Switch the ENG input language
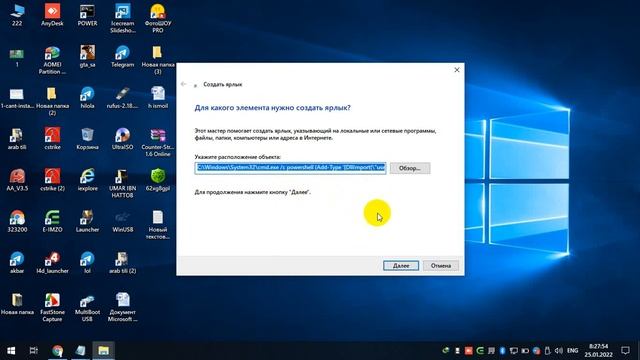The image size is (640, 360). [573, 351]
